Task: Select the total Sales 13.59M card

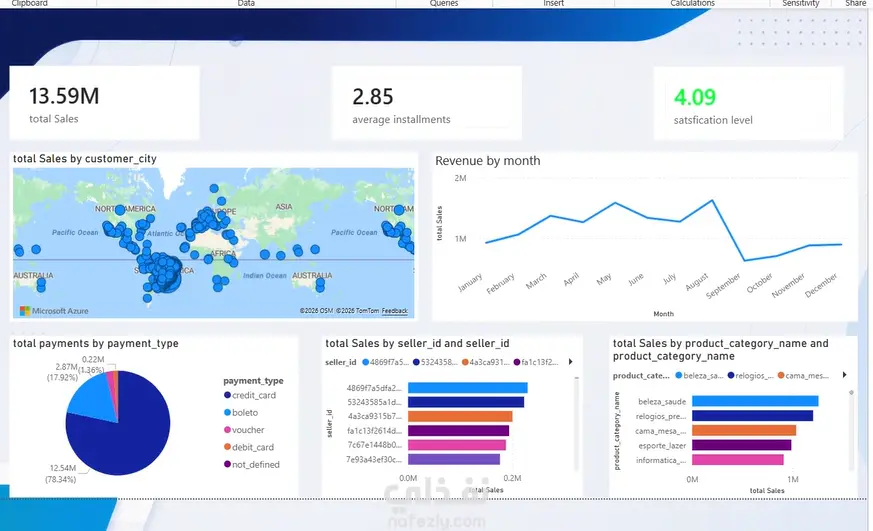Action: point(104,103)
